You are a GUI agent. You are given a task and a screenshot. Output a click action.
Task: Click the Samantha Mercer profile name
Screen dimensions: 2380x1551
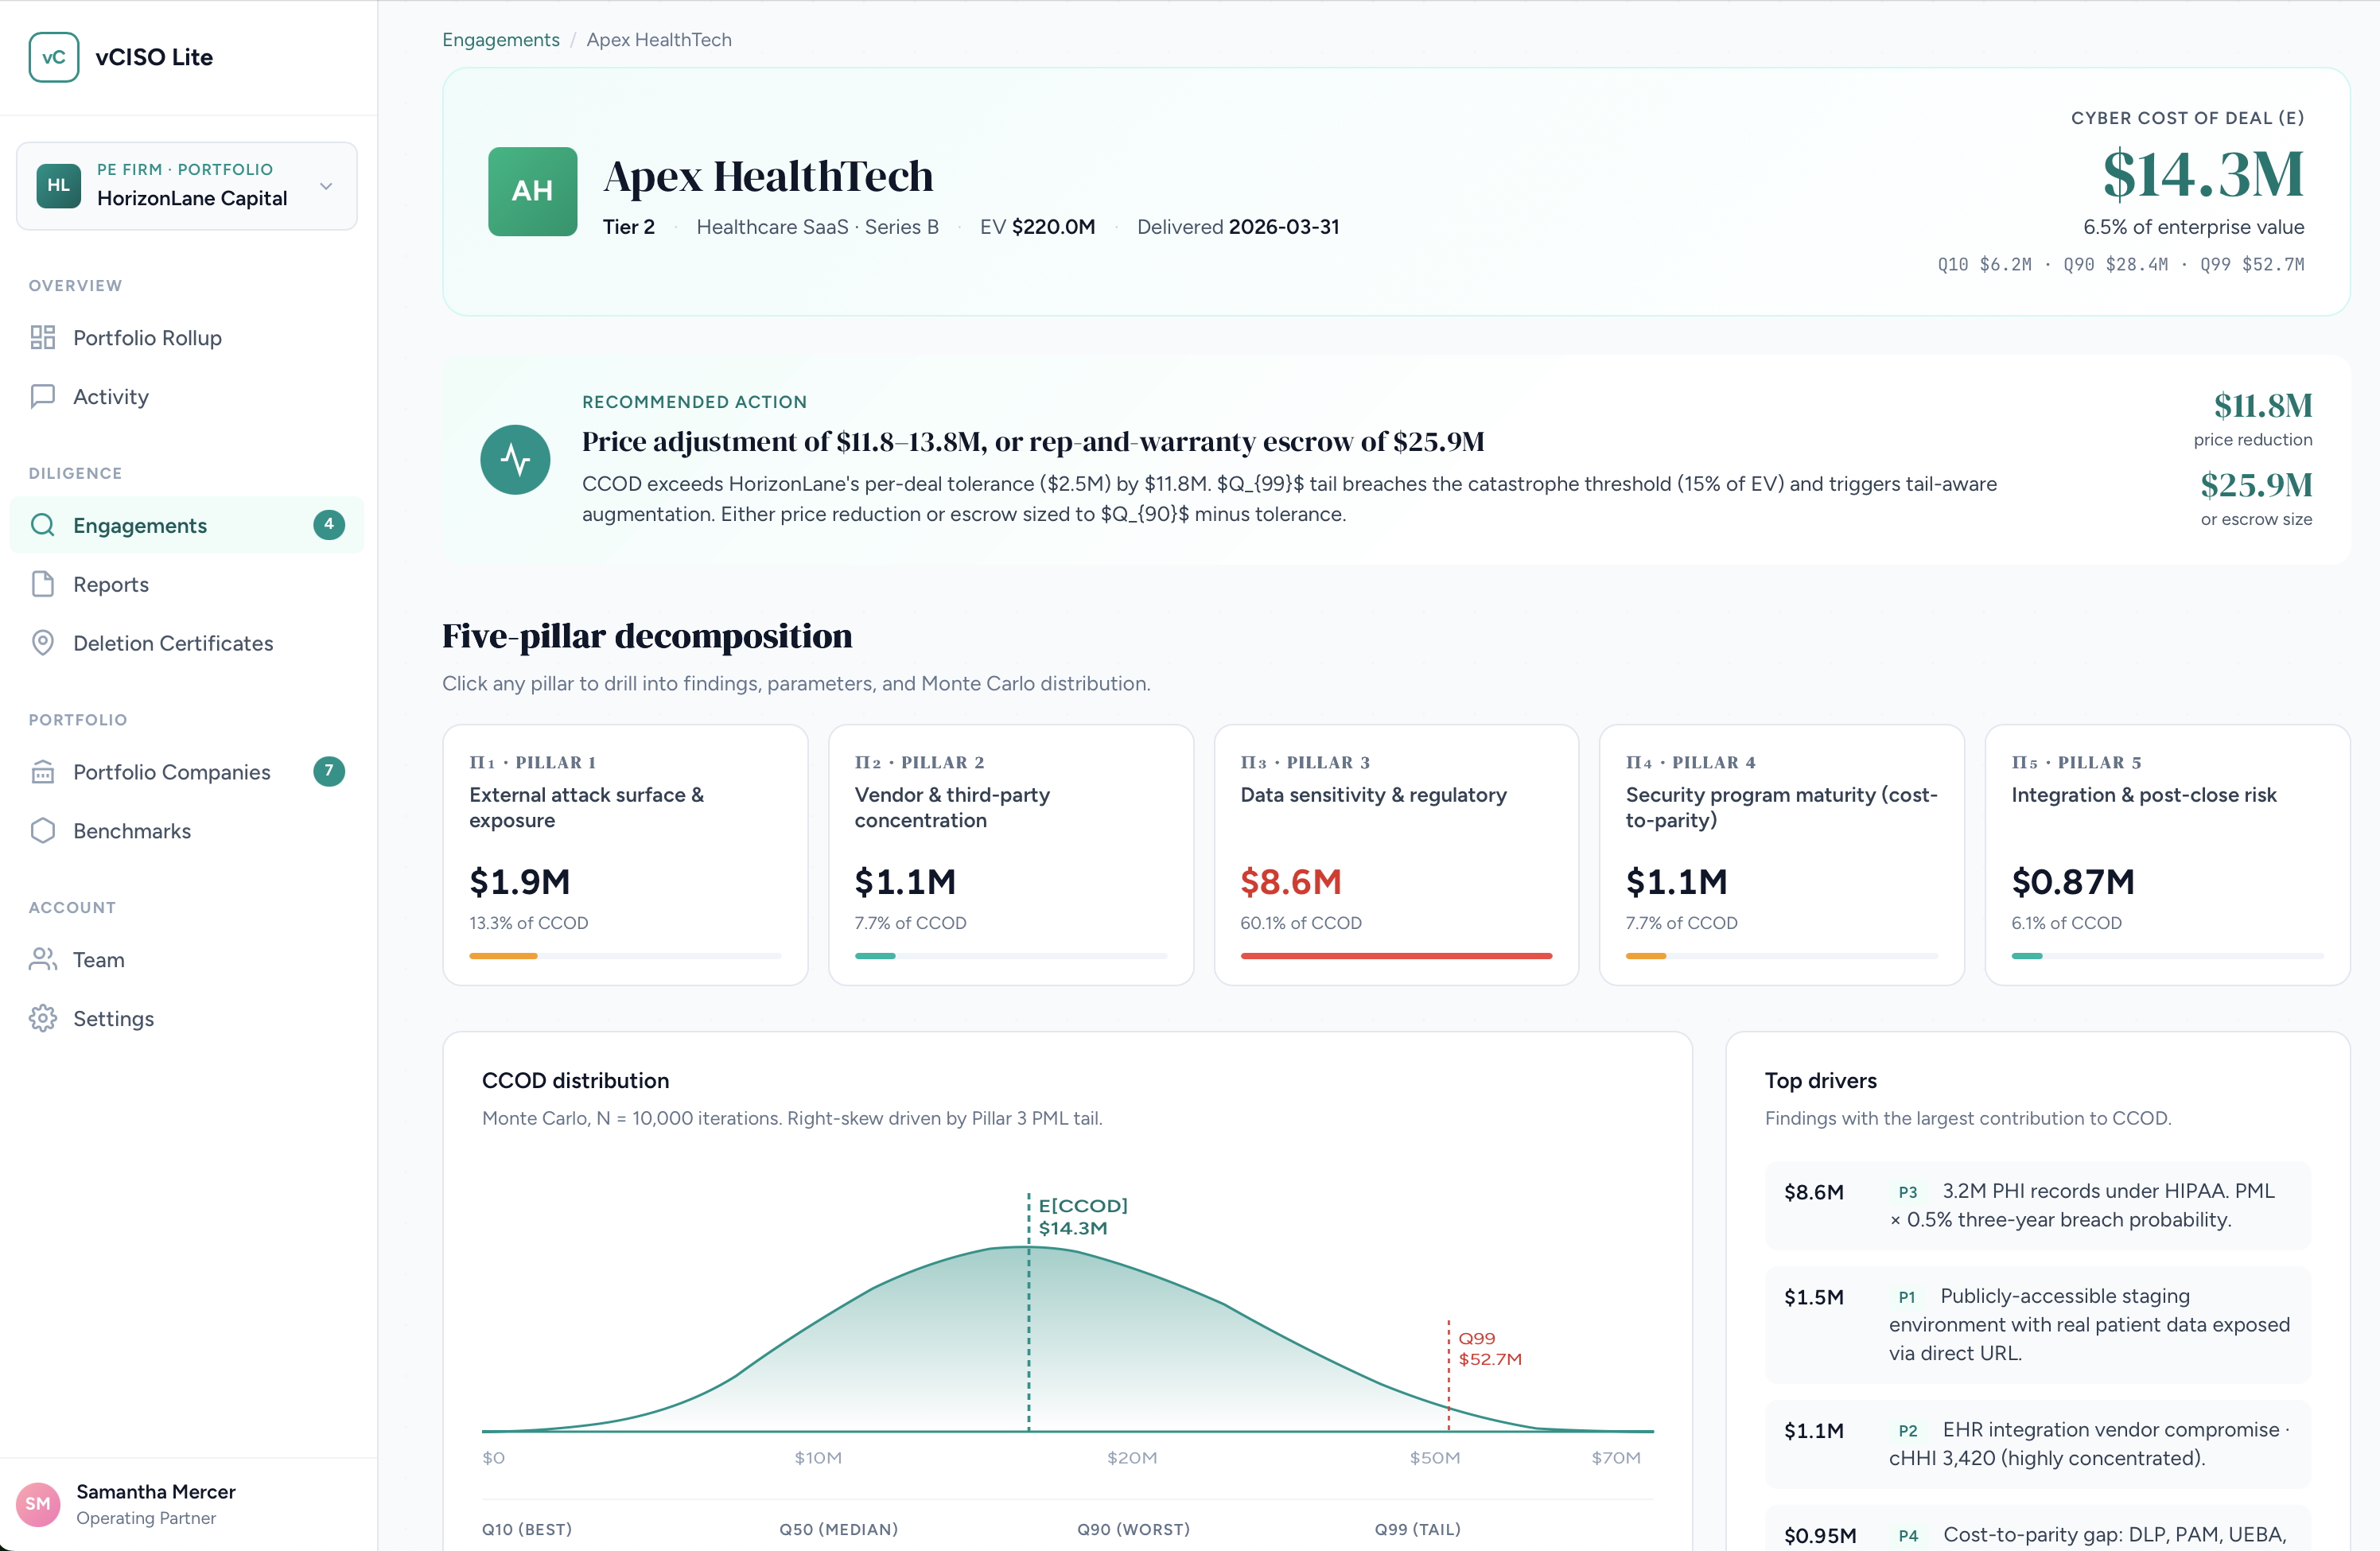pos(156,1491)
